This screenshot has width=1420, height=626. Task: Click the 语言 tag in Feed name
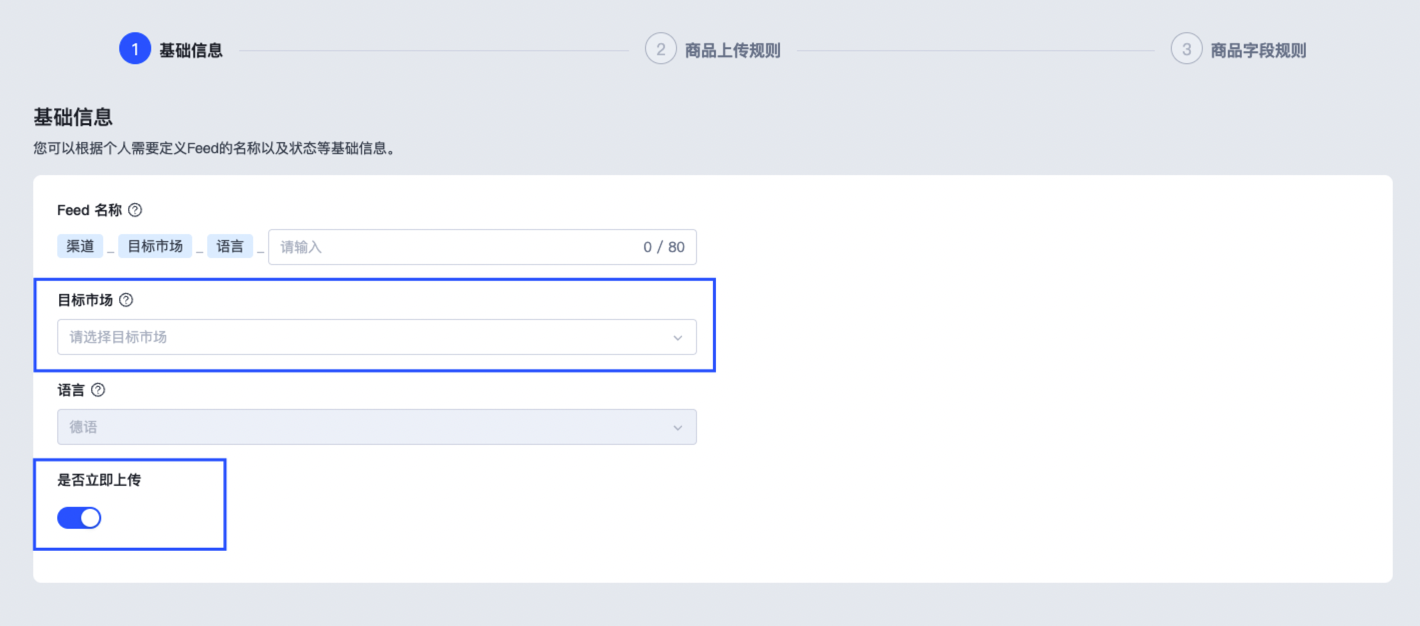tap(230, 246)
